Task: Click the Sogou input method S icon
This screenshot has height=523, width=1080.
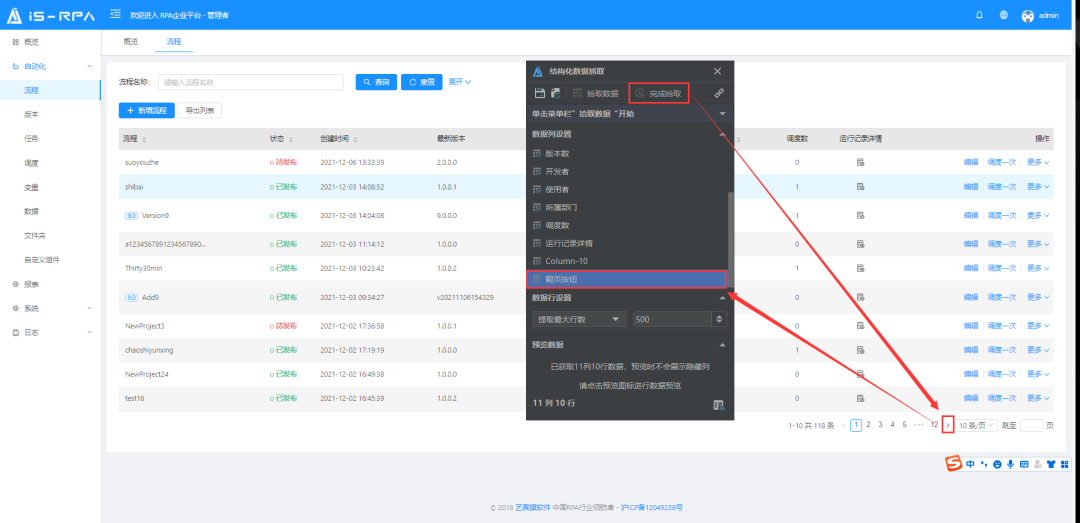Action: click(953, 463)
